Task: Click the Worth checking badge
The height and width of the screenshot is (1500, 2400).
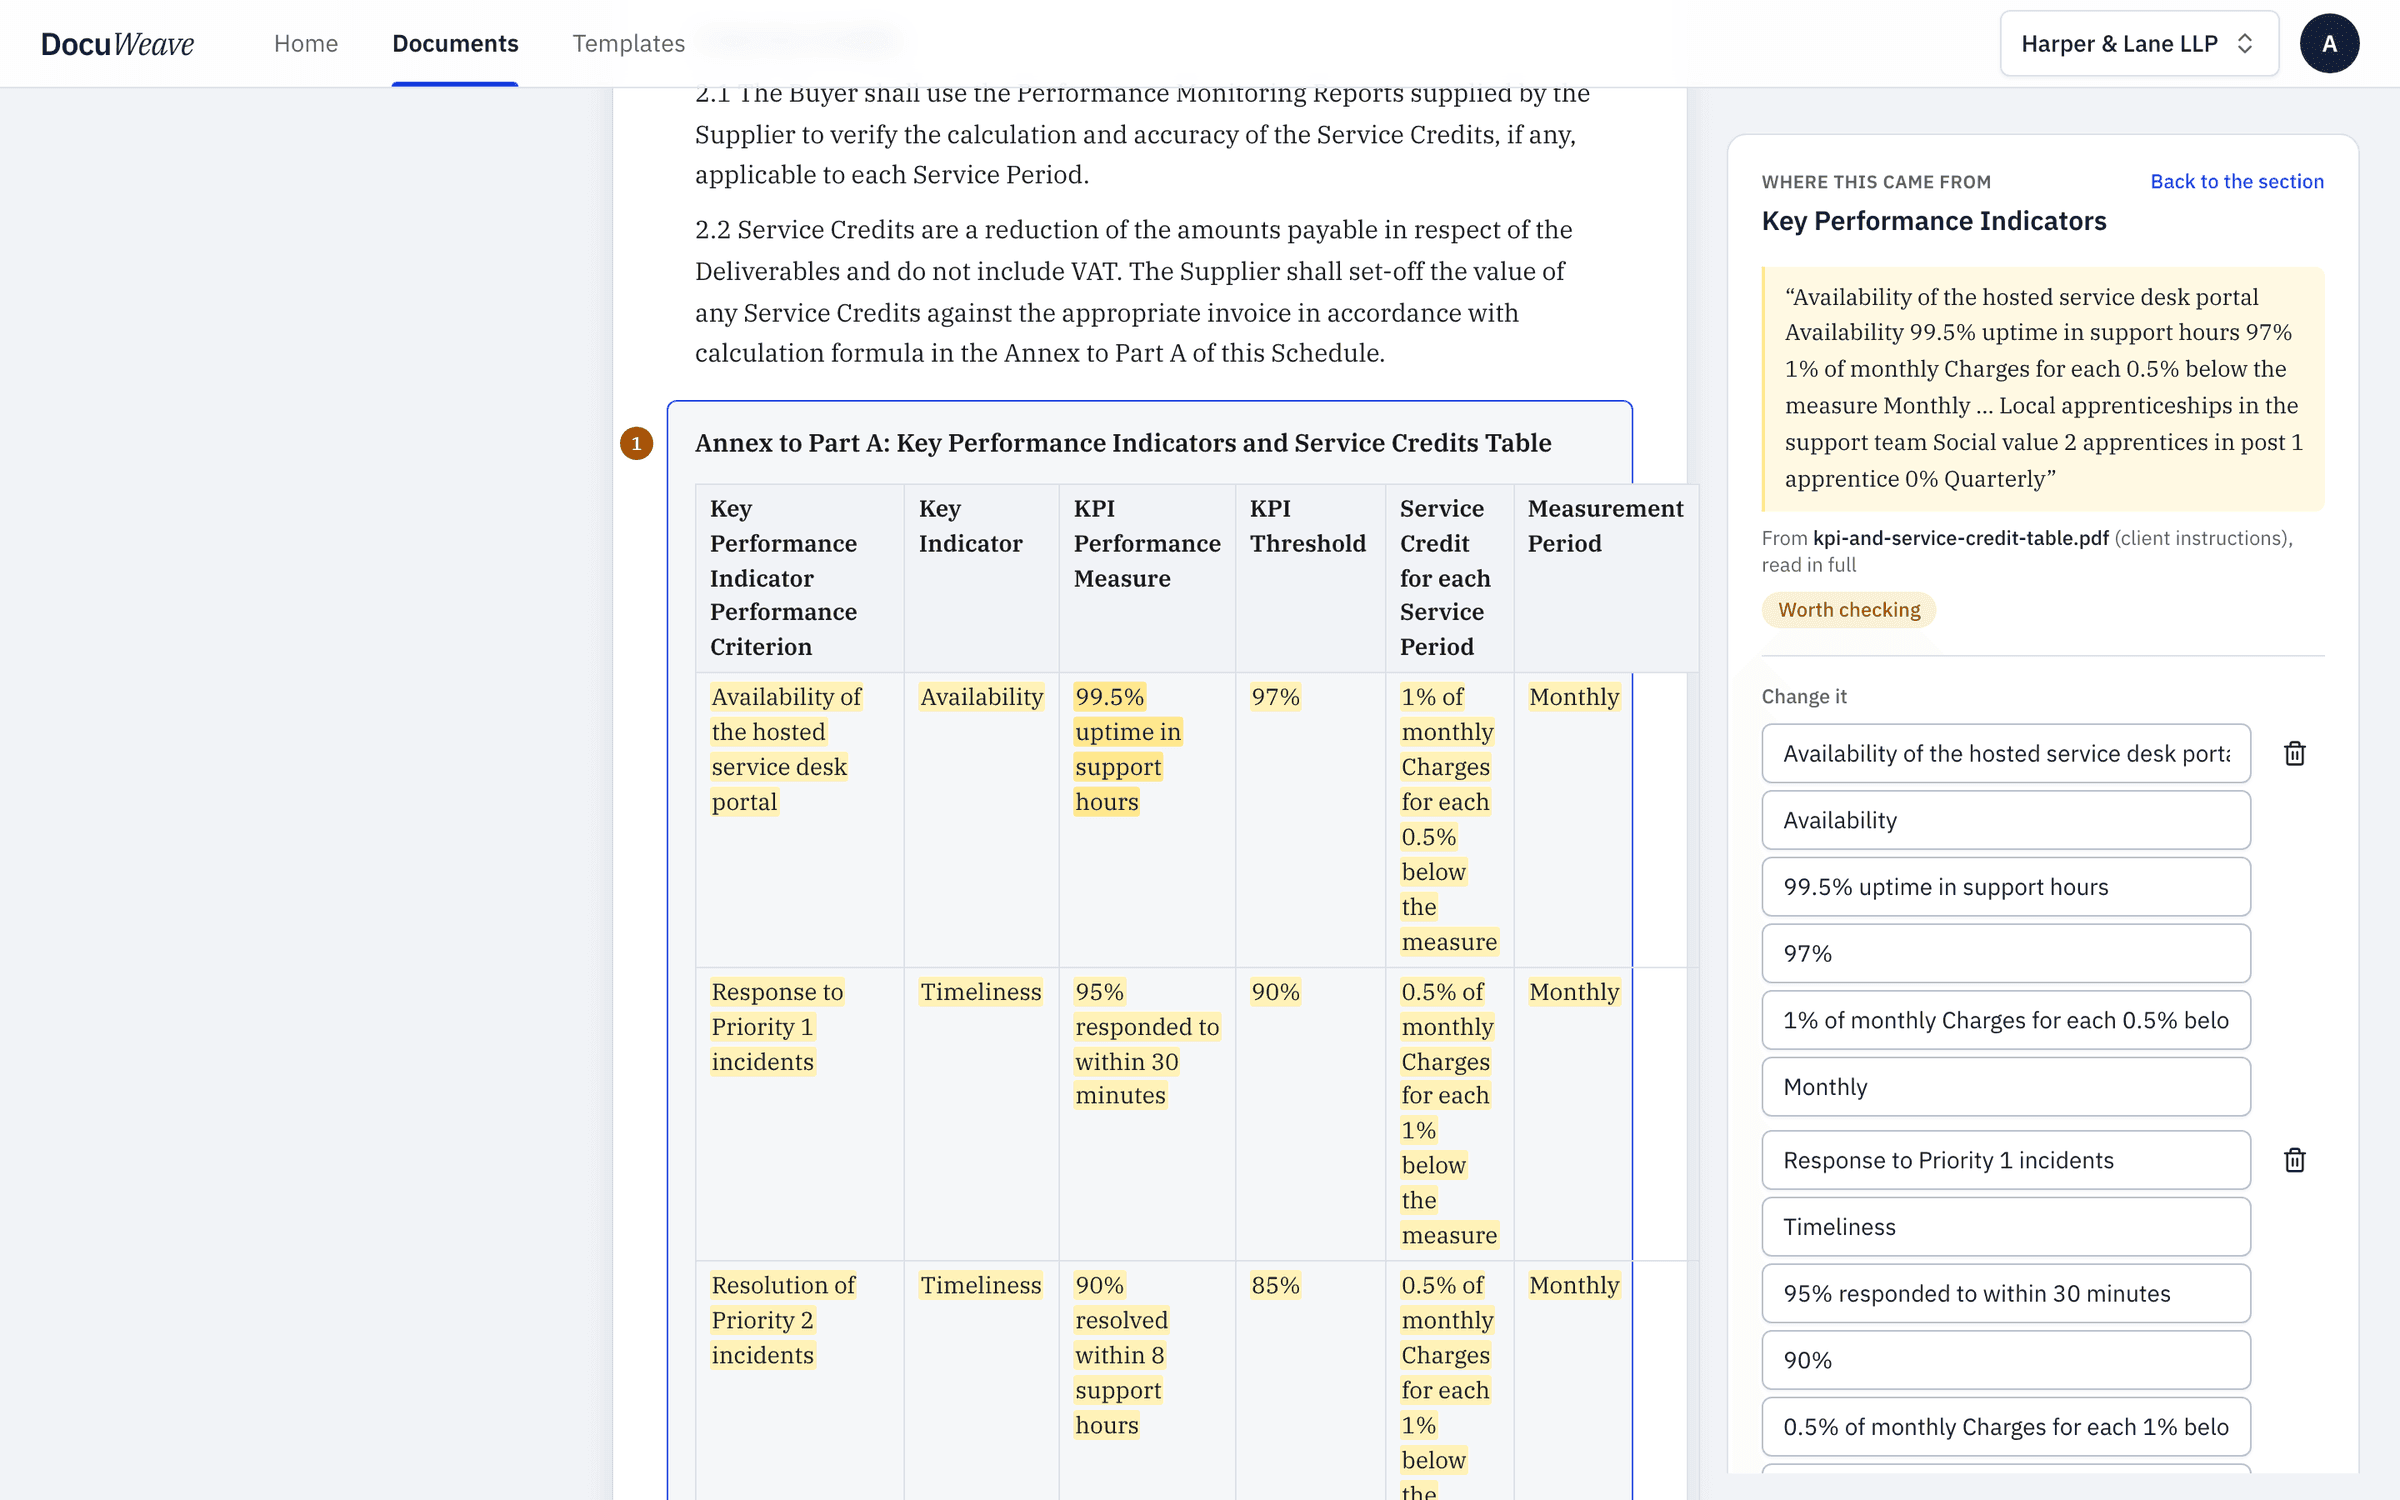Action: [1848, 610]
